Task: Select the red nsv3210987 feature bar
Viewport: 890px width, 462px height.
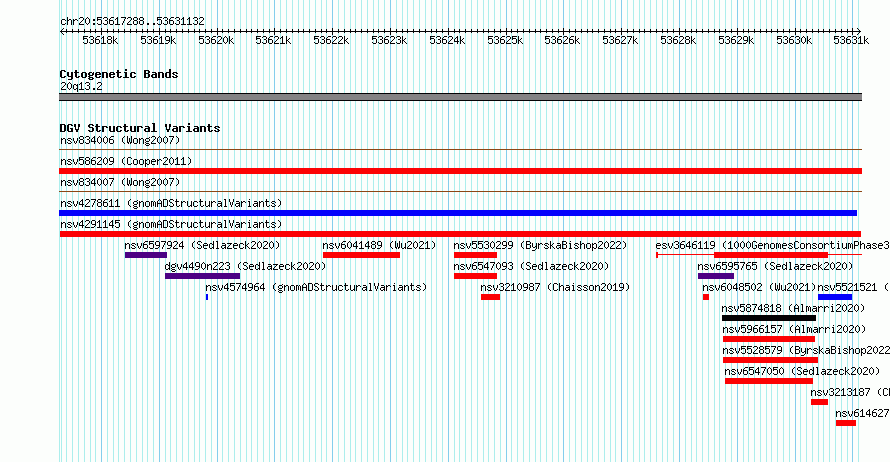Action: [x=490, y=297]
